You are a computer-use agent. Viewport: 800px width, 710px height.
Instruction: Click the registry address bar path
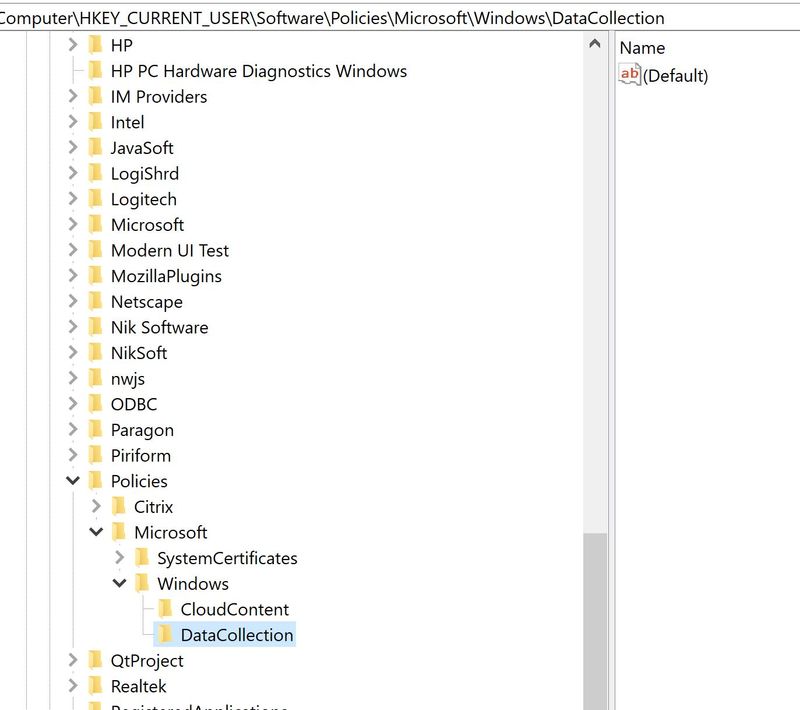click(x=332, y=18)
